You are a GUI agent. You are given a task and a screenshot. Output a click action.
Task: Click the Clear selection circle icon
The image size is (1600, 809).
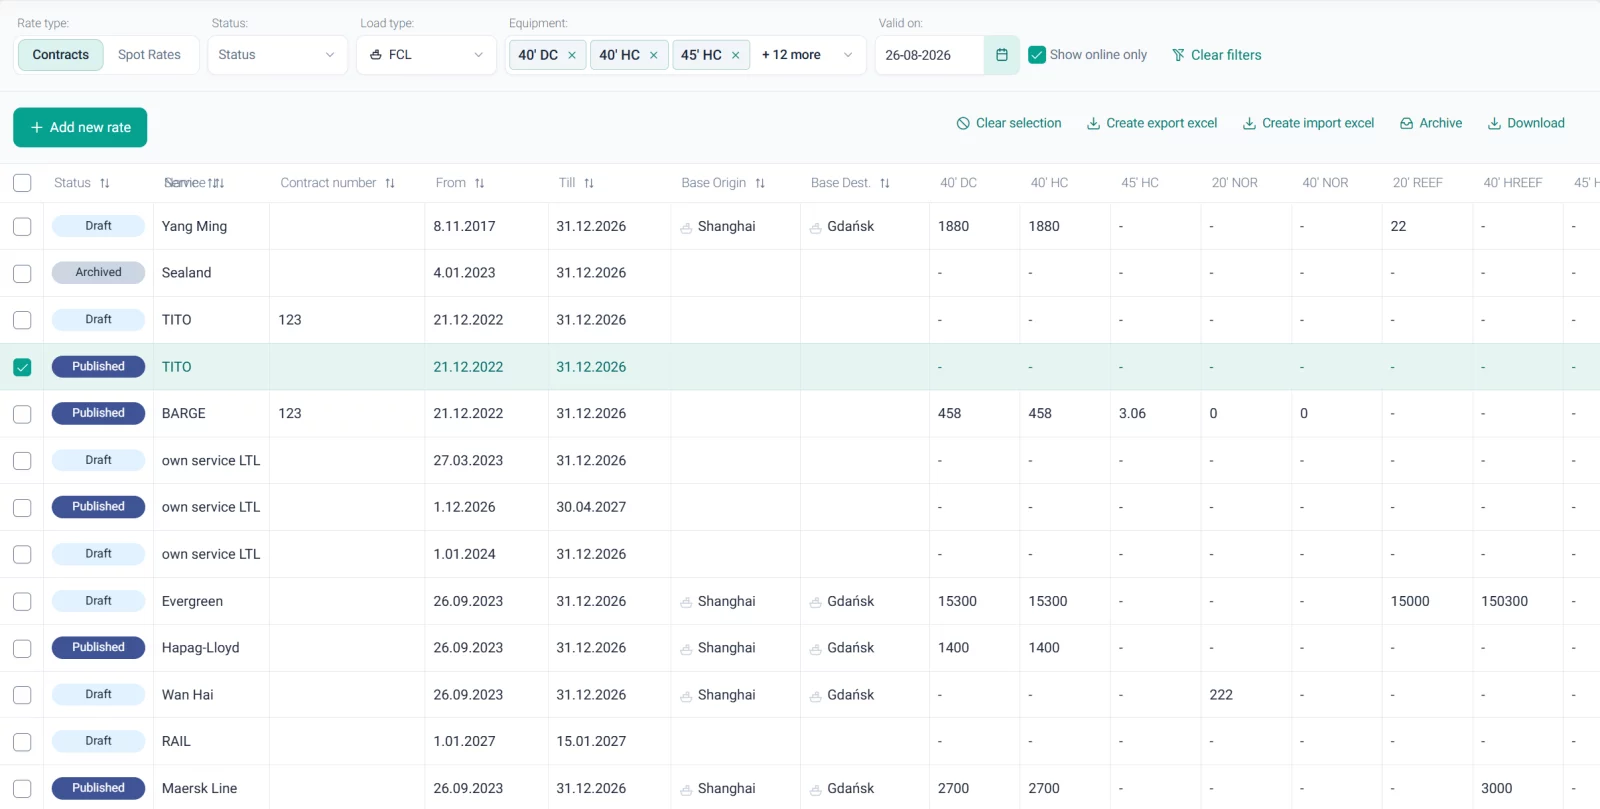click(x=963, y=123)
